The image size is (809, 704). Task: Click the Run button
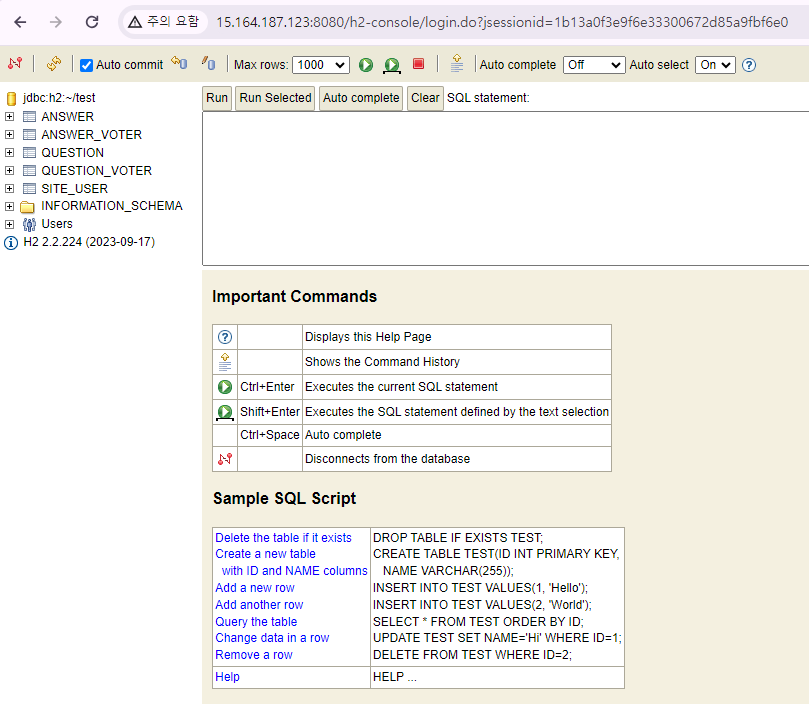(217, 98)
